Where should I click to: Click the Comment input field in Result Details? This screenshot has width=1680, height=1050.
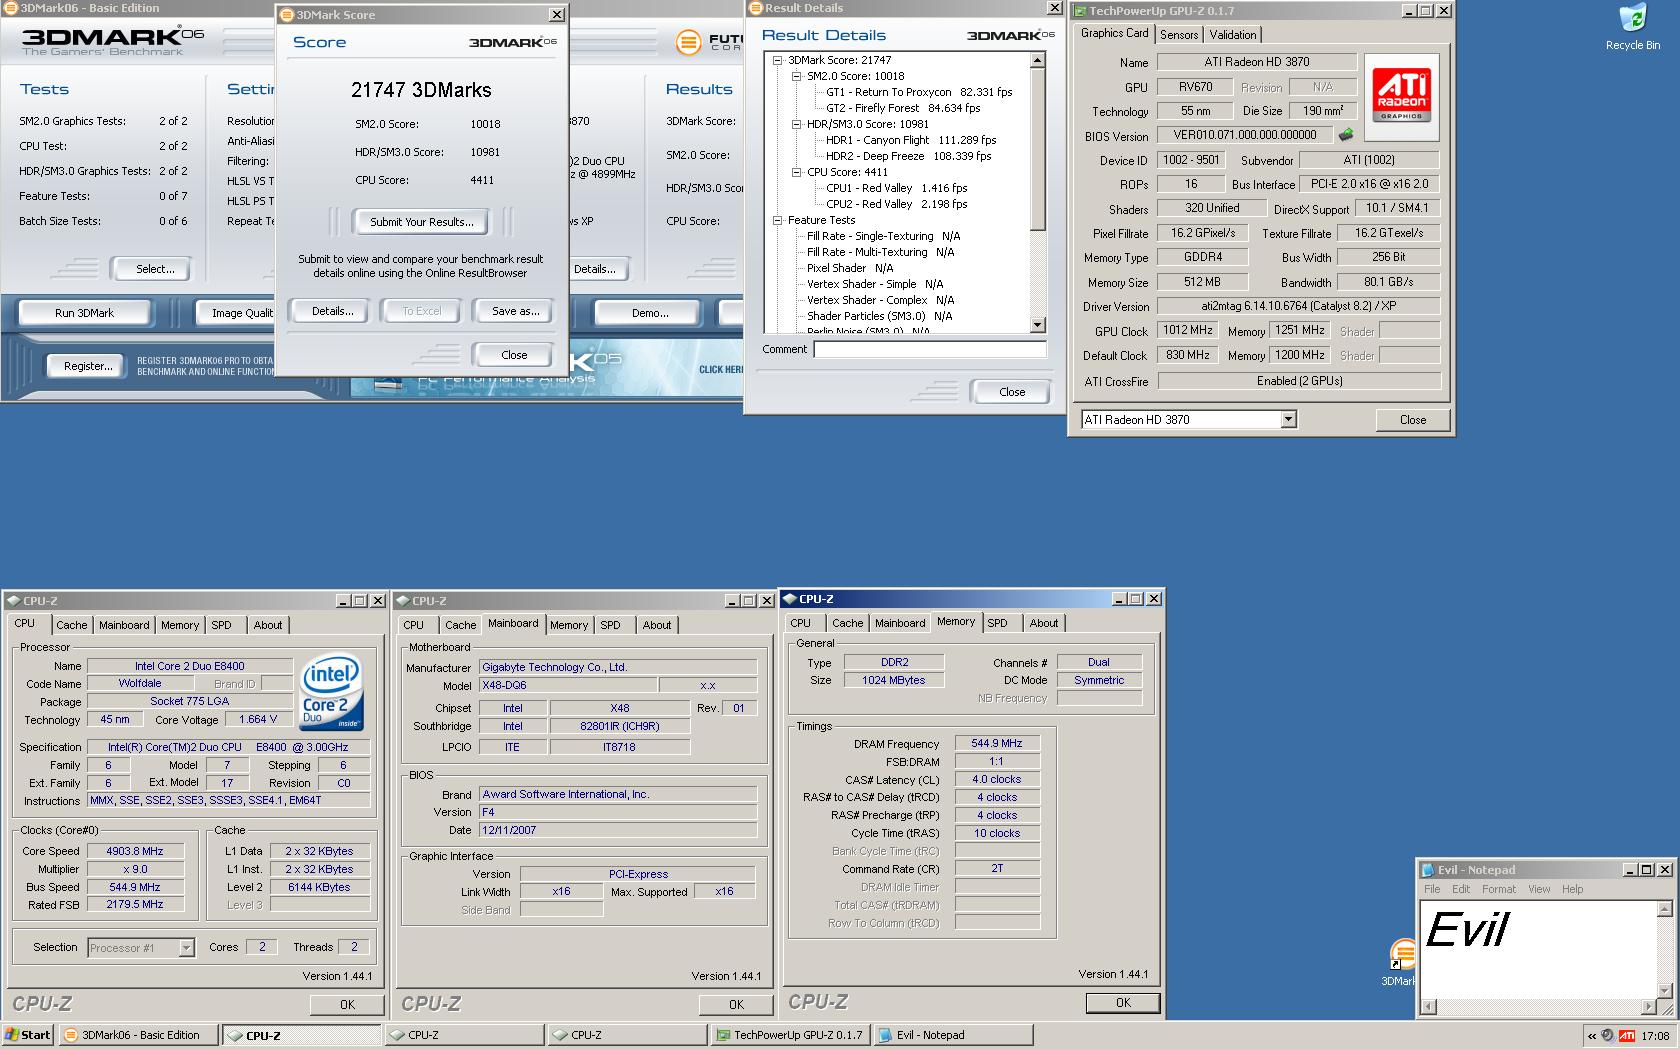point(930,349)
